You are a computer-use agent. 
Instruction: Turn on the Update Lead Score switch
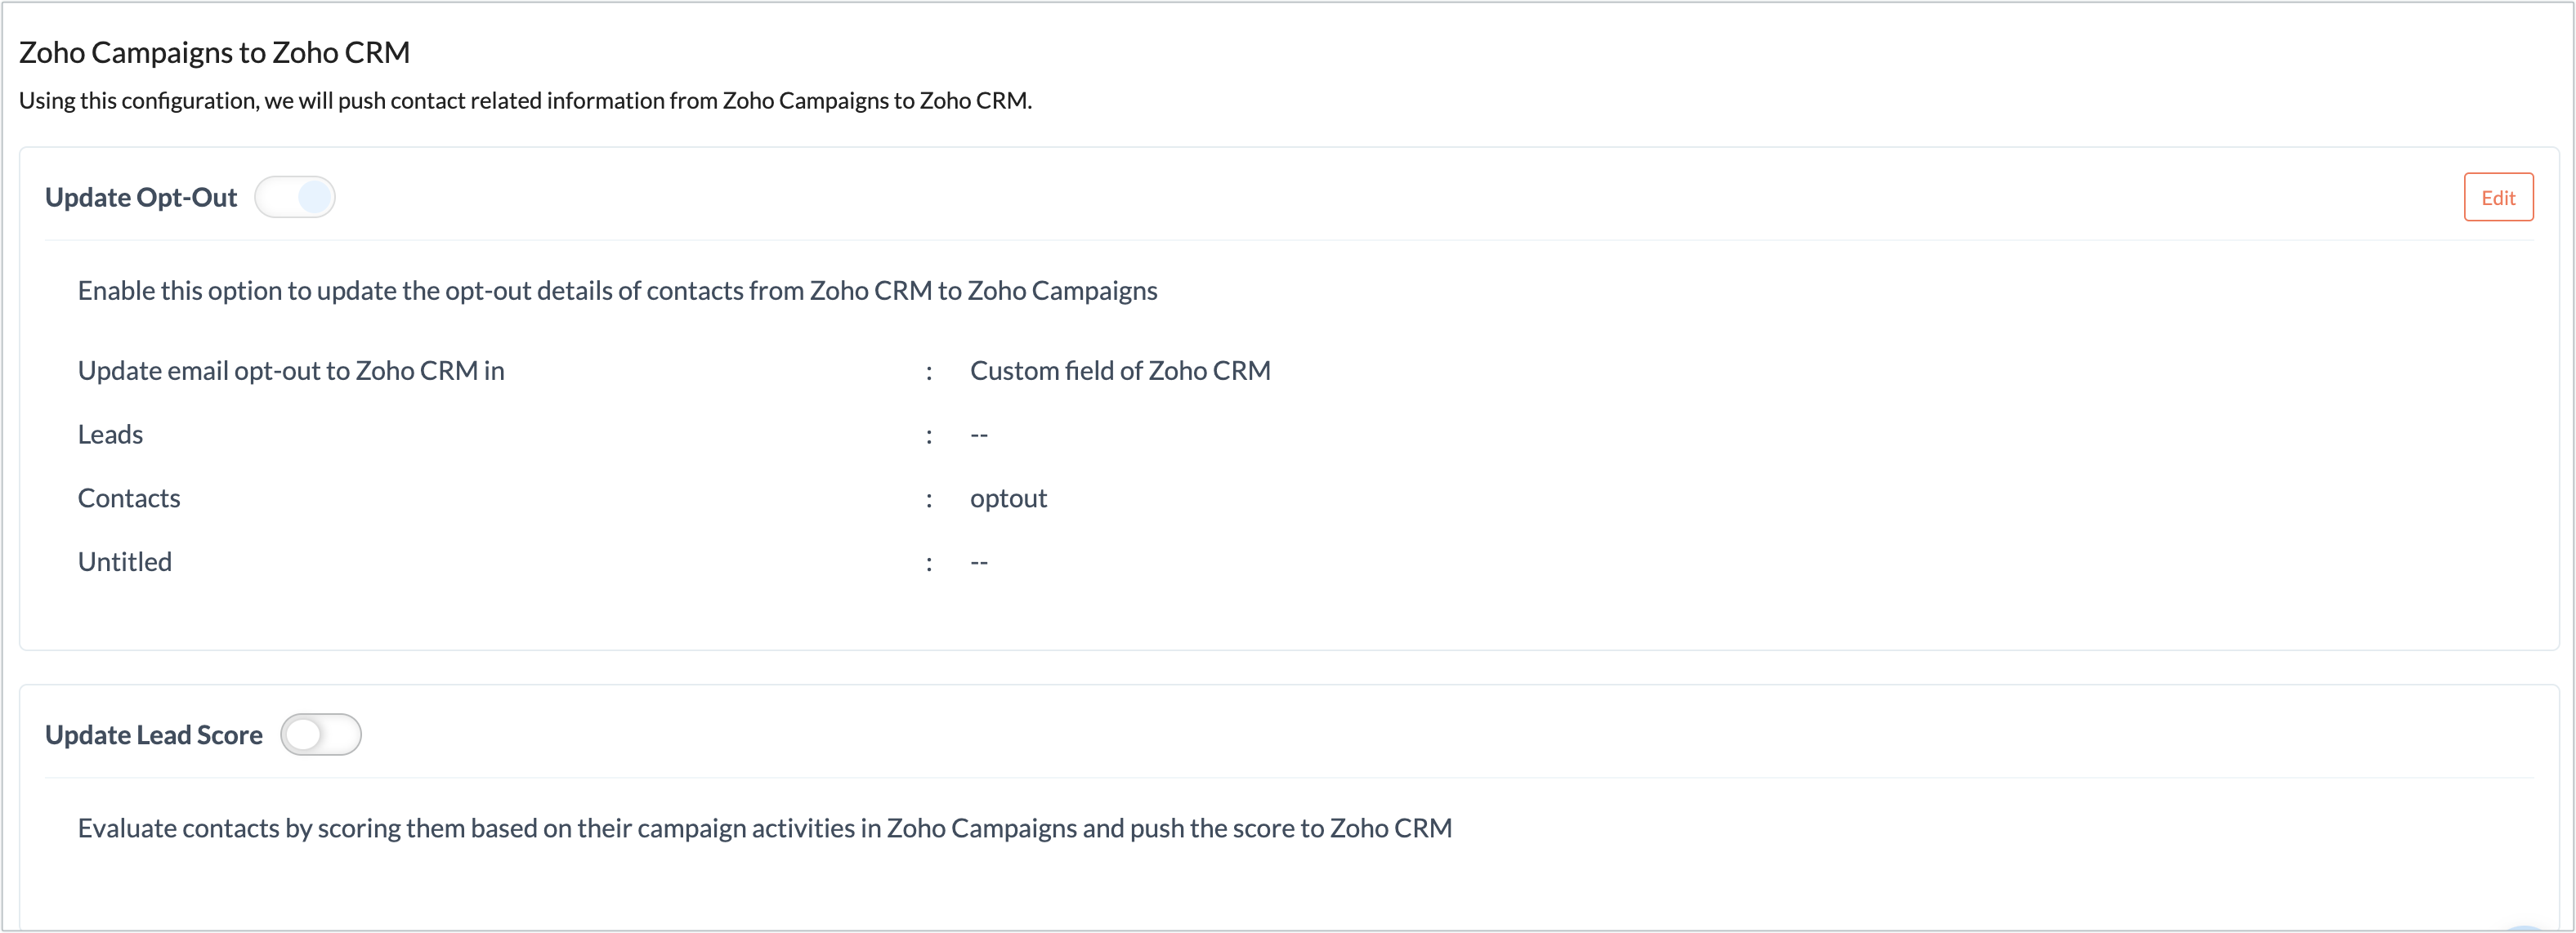coord(321,734)
